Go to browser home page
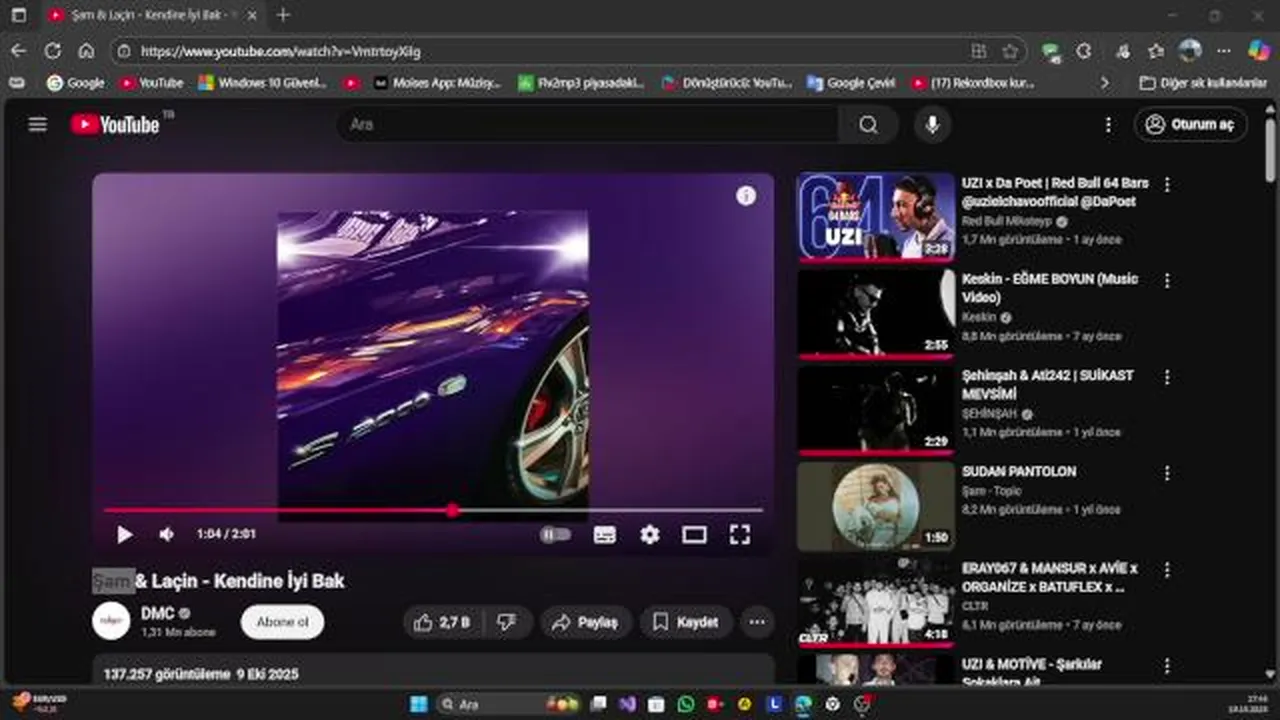The image size is (1280, 720). (86, 50)
